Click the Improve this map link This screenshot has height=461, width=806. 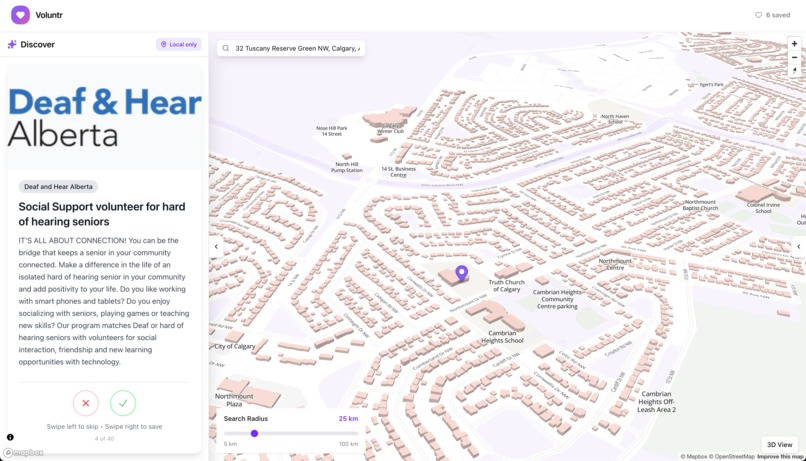pyautogui.click(x=780, y=456)
